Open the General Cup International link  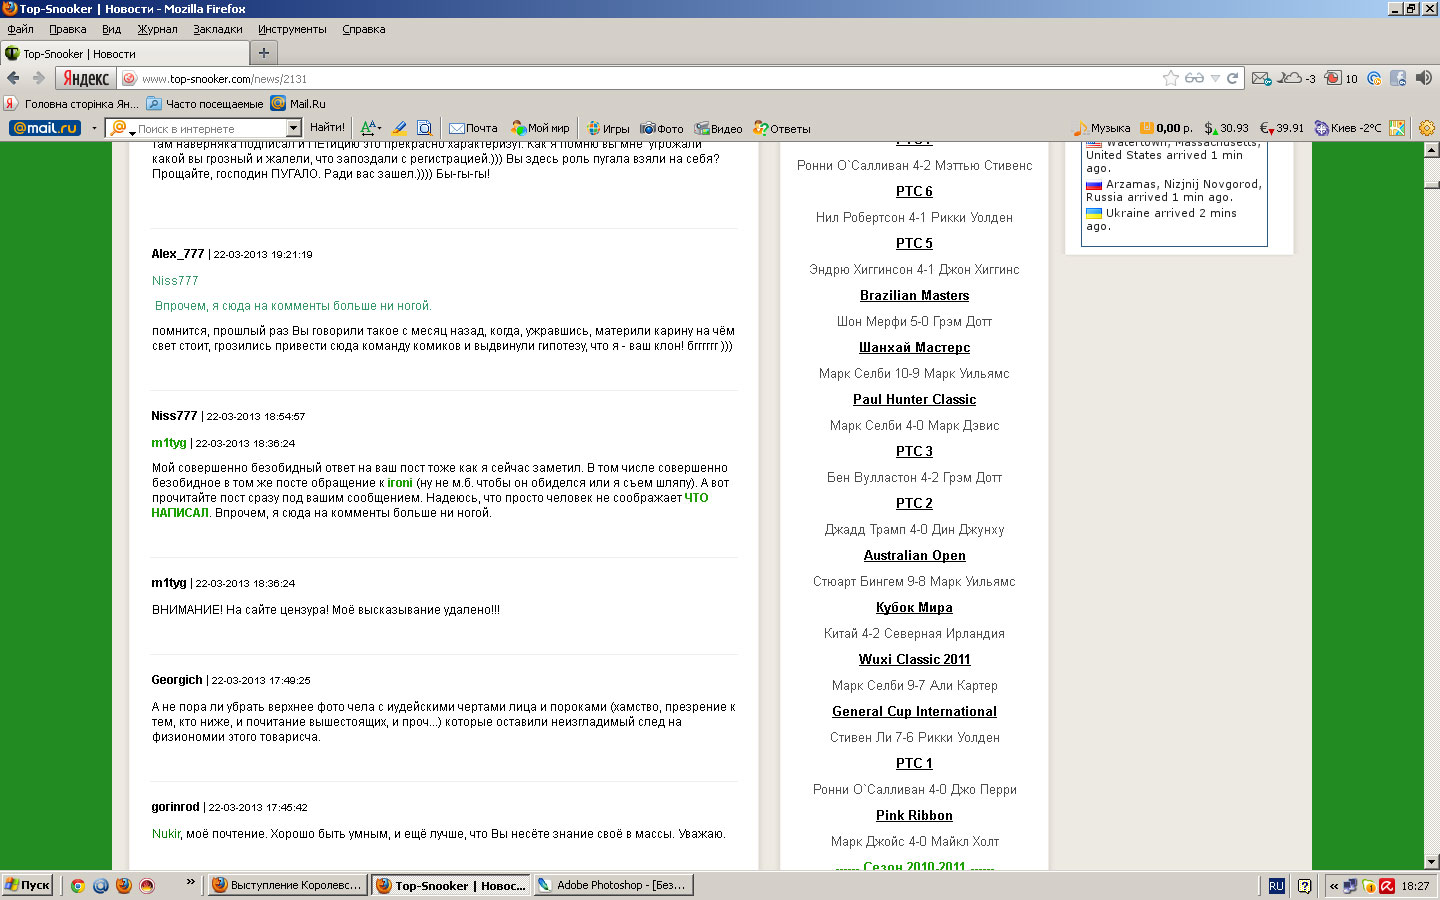(914, 711)
